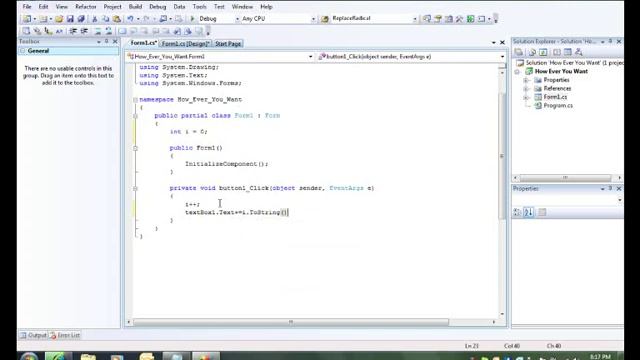The height and width of the screenshot is (360, 640).
Task: Toggle a bookmark on current line
Action: click(122, 31)
